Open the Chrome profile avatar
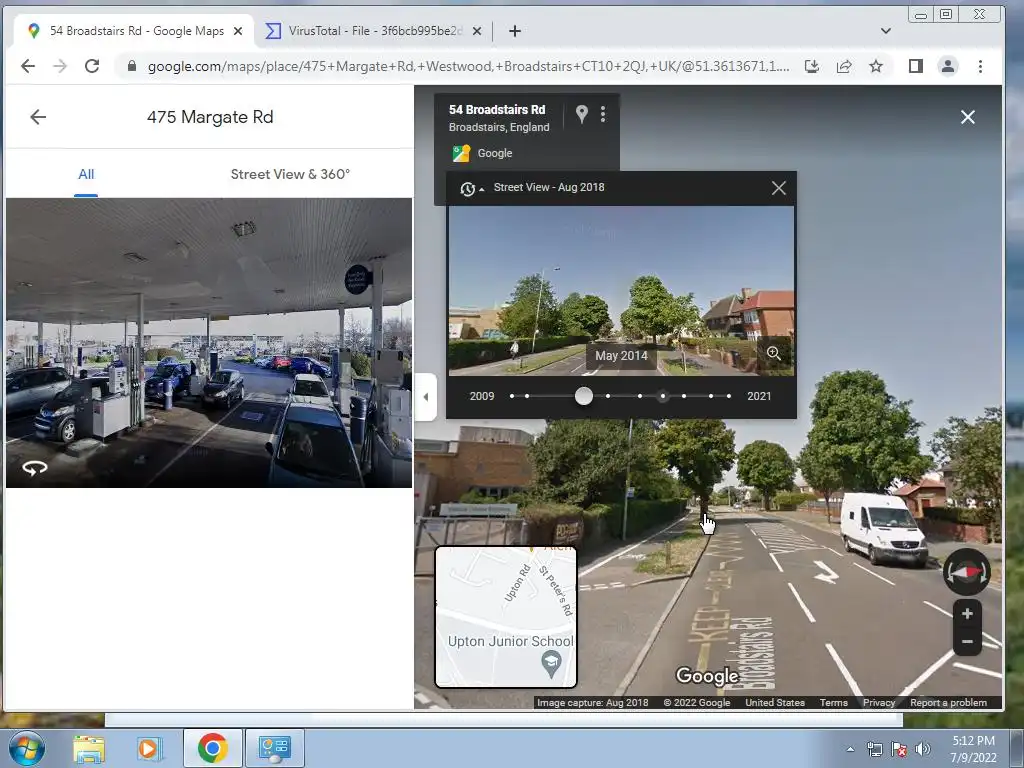 [948, 66]
